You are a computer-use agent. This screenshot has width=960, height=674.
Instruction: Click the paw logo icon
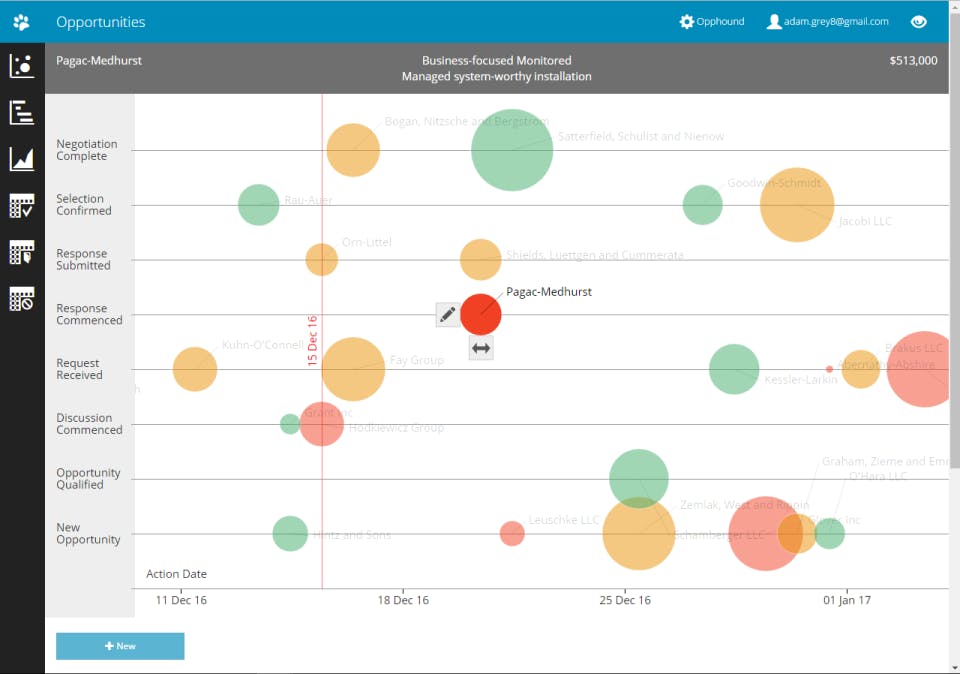(21, 22)
